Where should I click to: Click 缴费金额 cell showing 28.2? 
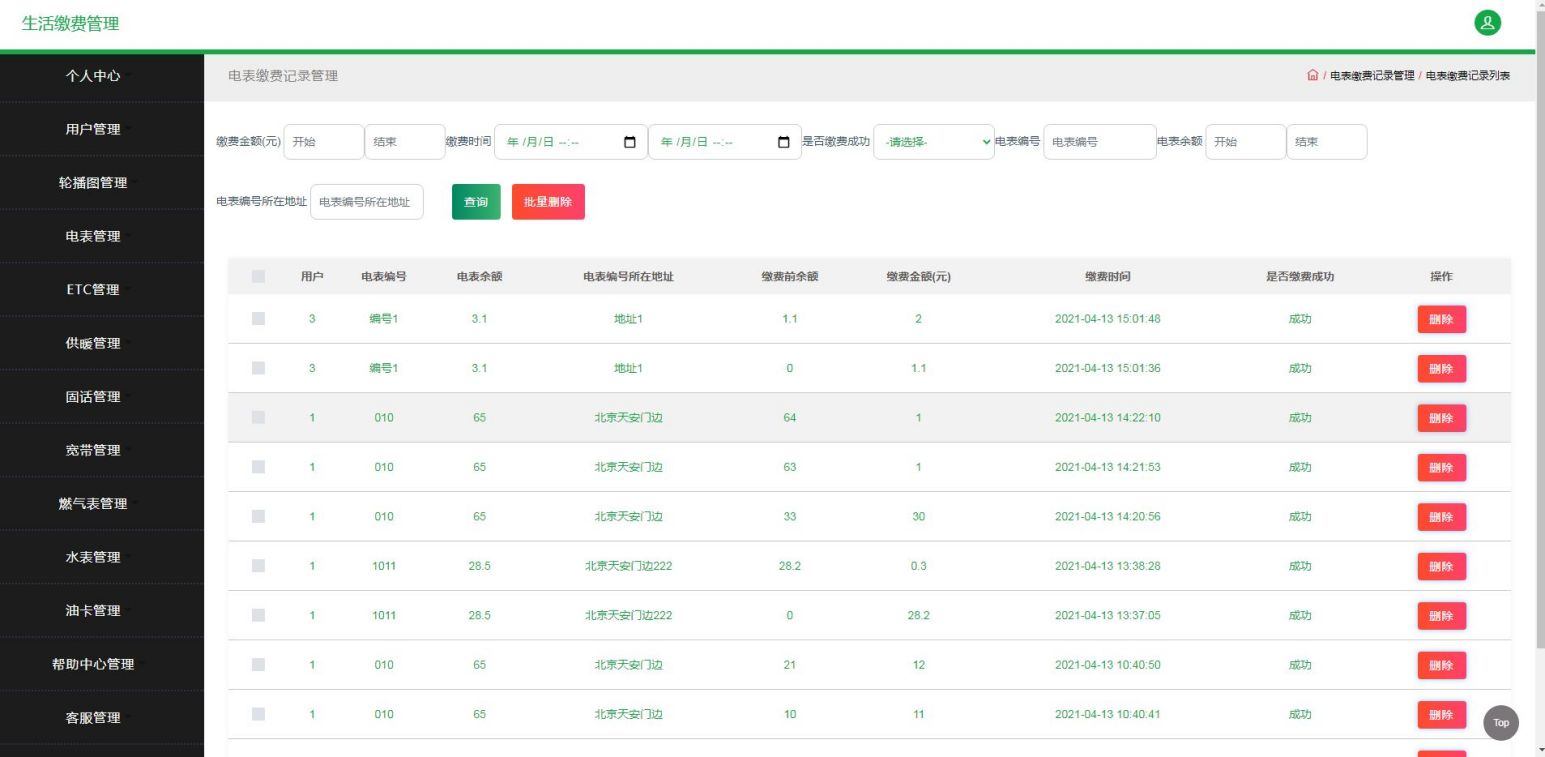(918, 615)
